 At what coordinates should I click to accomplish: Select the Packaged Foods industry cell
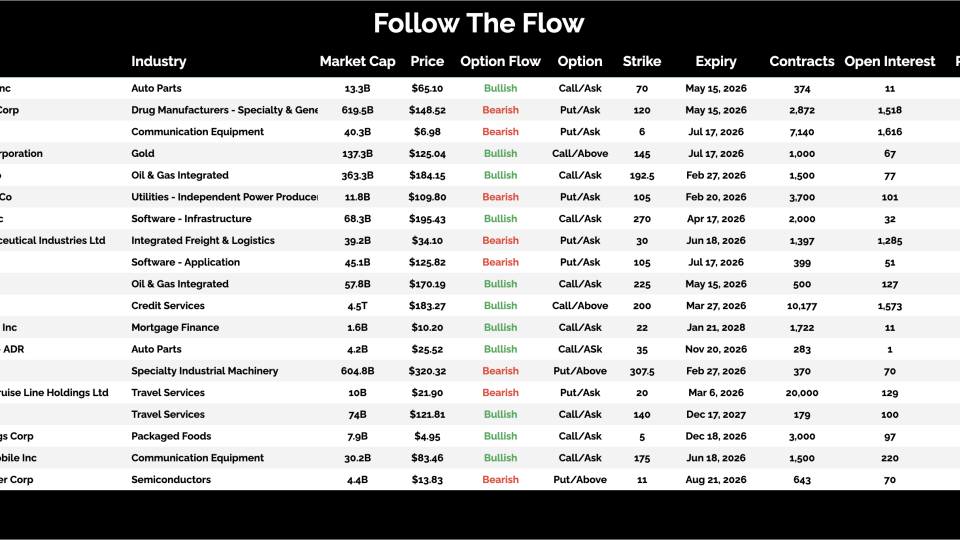coord(170,436)
